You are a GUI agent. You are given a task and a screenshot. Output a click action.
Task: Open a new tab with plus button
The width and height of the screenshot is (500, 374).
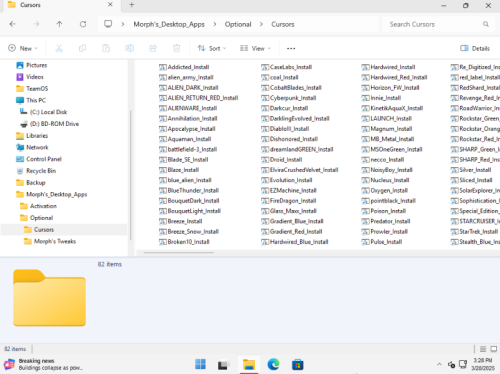(132, 5)
